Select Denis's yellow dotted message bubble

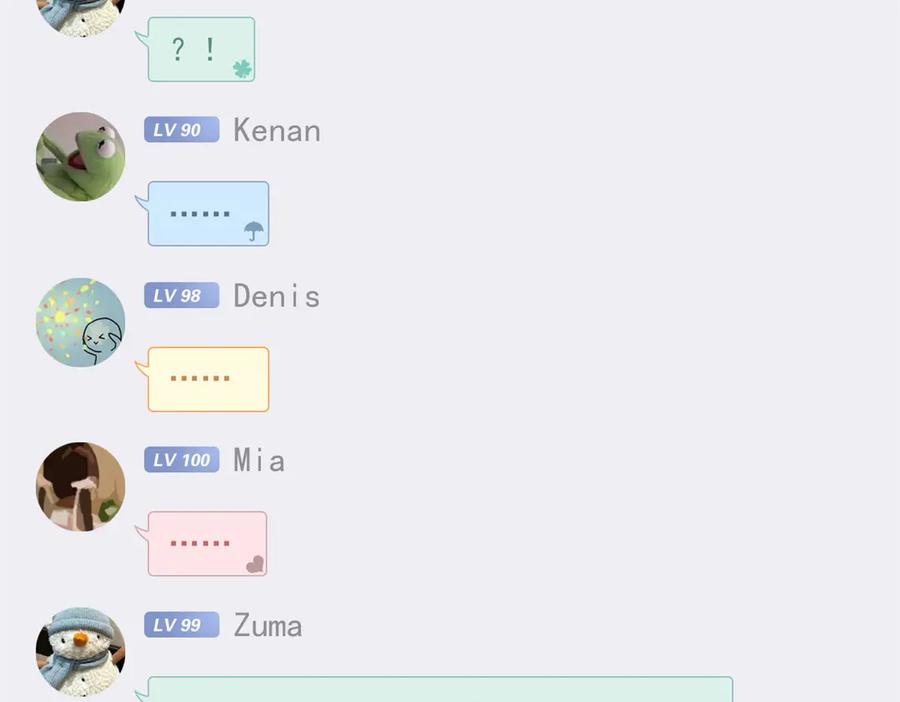click(x=208, y=379)
